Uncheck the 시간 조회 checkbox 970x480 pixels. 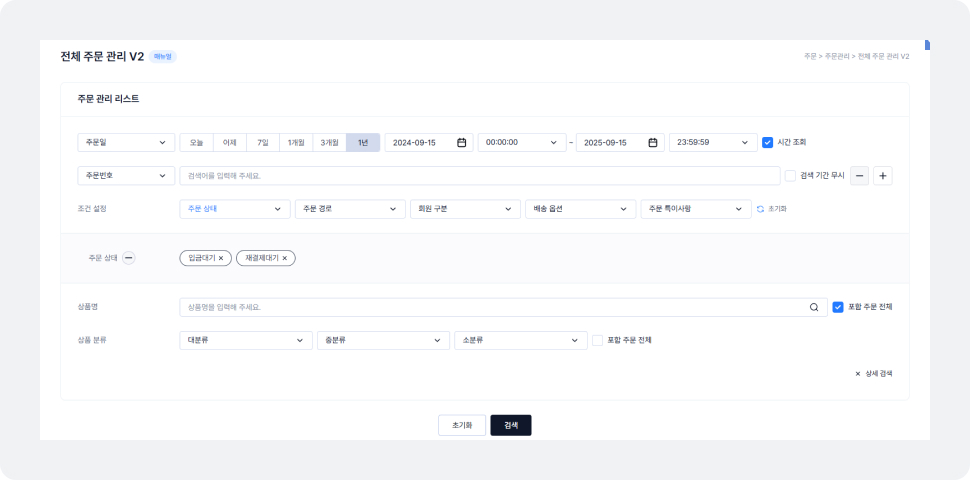(768, 143)
